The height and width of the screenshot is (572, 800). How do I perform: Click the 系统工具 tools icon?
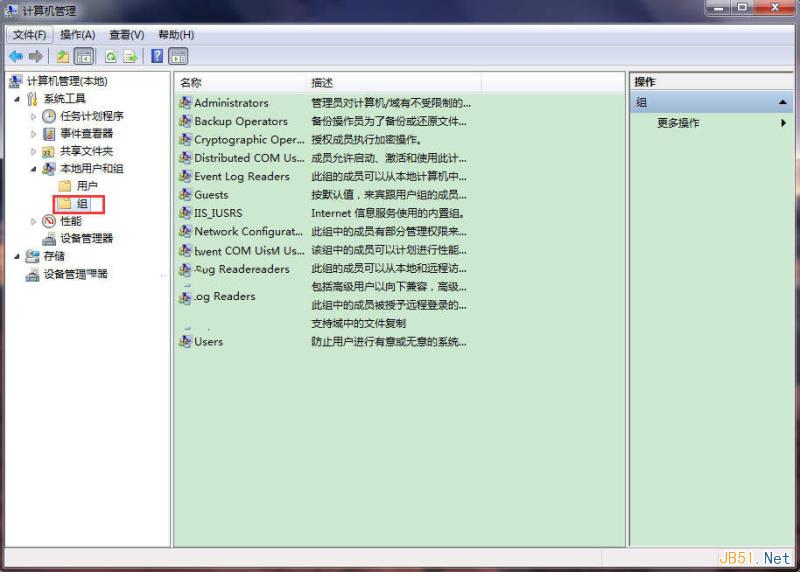(32, 98)
